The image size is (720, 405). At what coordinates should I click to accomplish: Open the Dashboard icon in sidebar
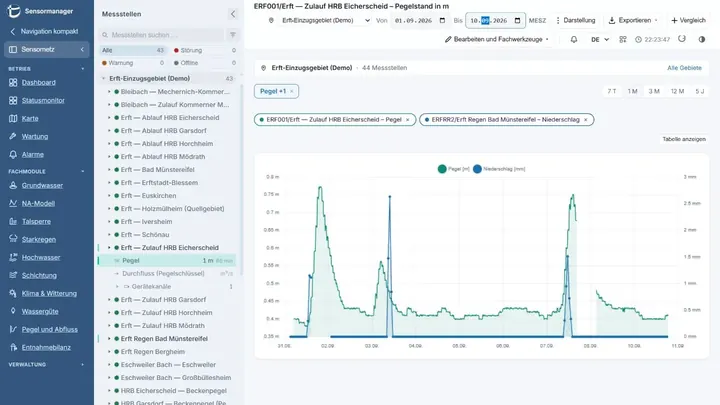tap(13, 83)
